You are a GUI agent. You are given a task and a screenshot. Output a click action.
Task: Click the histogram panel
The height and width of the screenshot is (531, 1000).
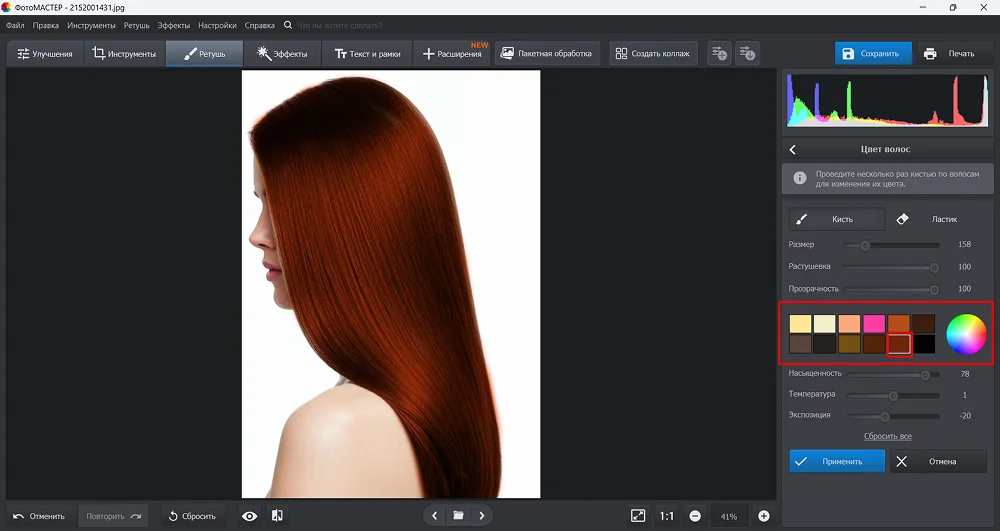click(x=887, y=100)
